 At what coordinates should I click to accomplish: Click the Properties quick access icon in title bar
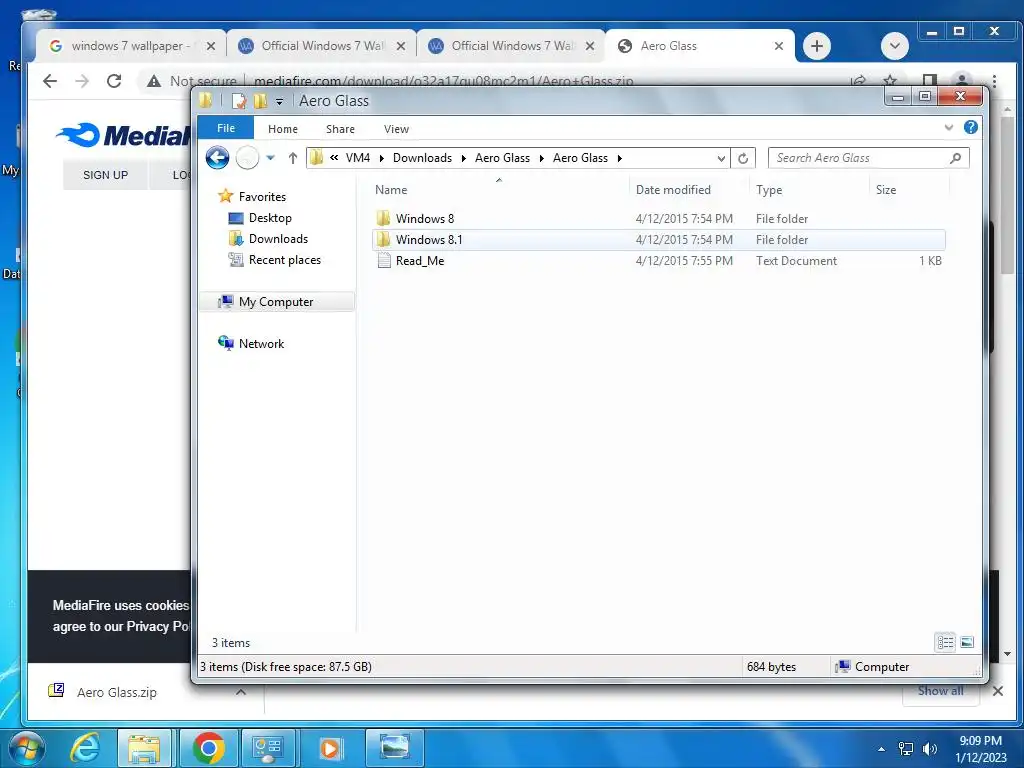(240, 101)
